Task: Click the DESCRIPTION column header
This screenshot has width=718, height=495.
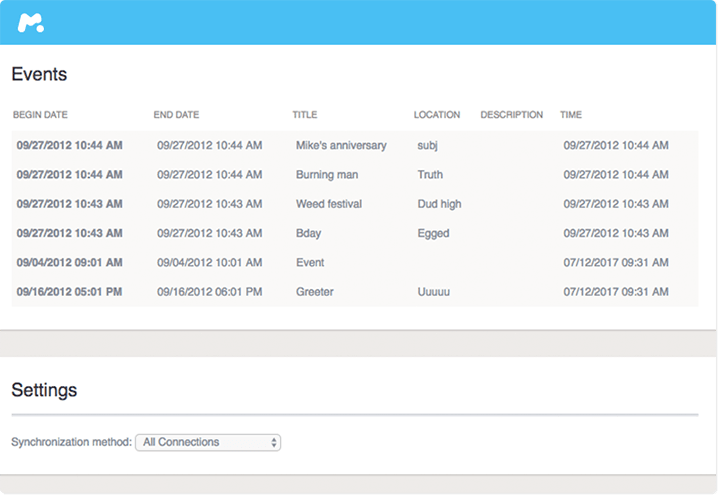Action: [x=511, y=115]
